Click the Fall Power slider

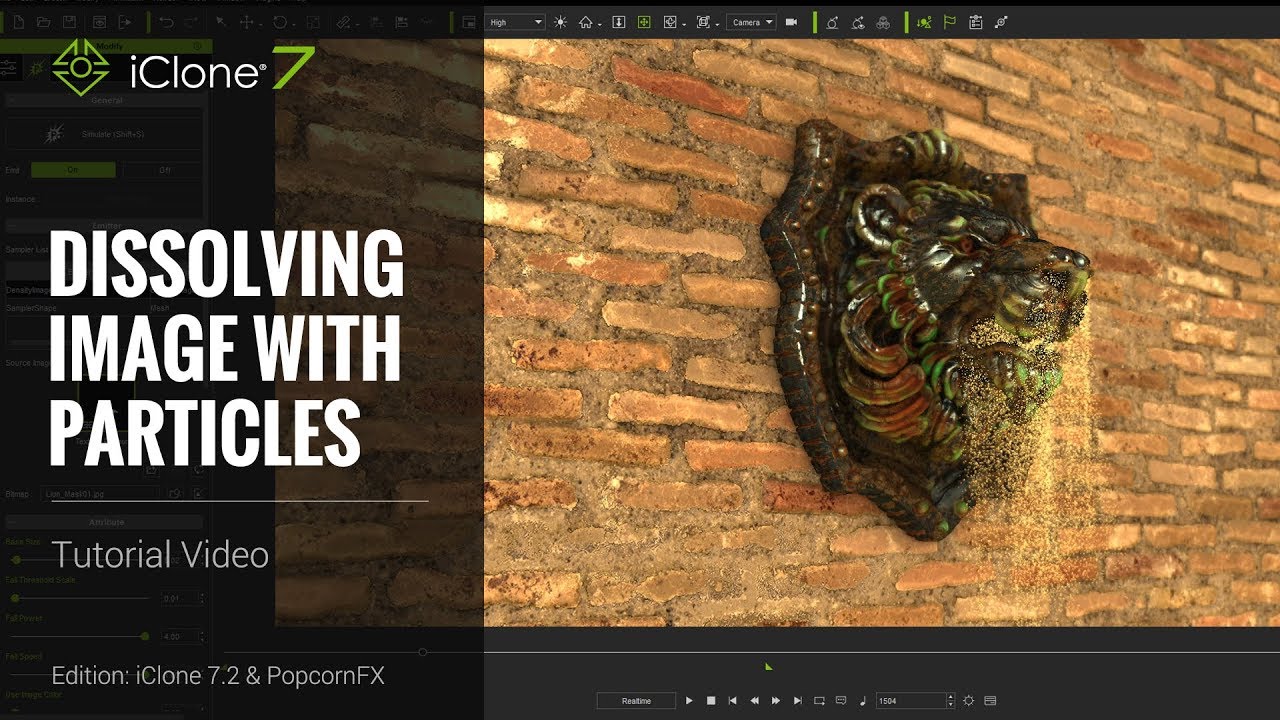80,636
